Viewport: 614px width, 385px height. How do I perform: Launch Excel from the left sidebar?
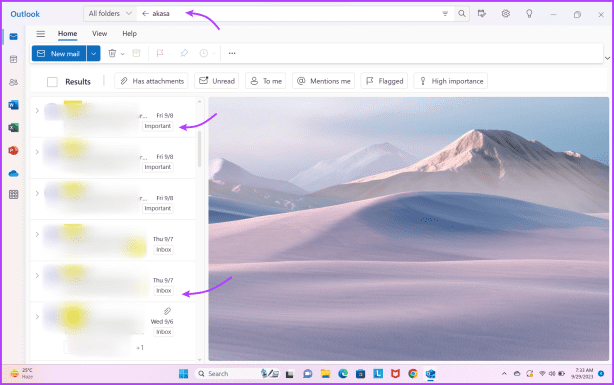point(13,128)
